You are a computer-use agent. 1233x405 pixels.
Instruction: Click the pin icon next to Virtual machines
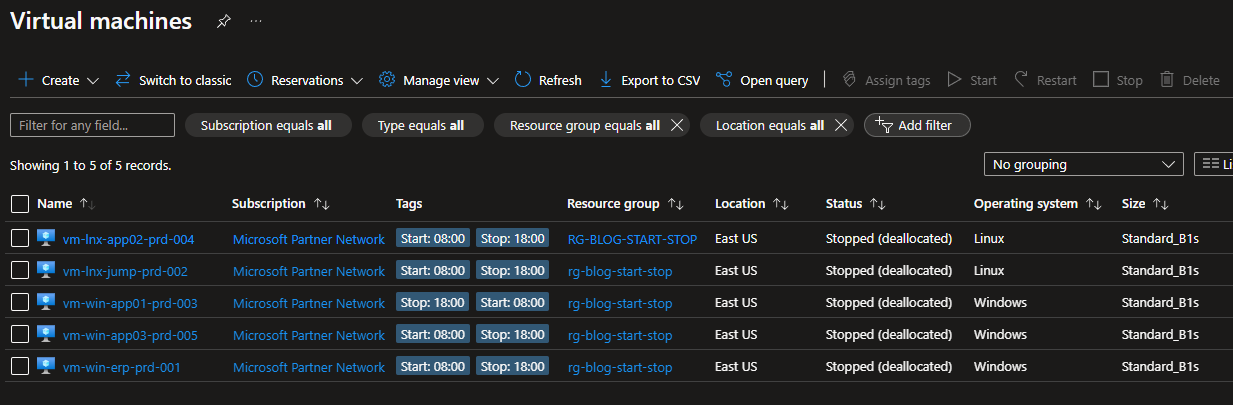click(223, 21)
